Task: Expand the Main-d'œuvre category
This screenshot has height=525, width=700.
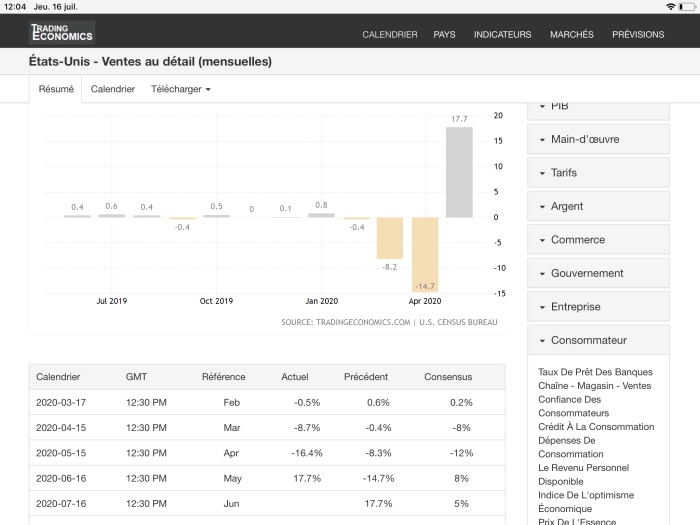Action: (x=598, y=139)
